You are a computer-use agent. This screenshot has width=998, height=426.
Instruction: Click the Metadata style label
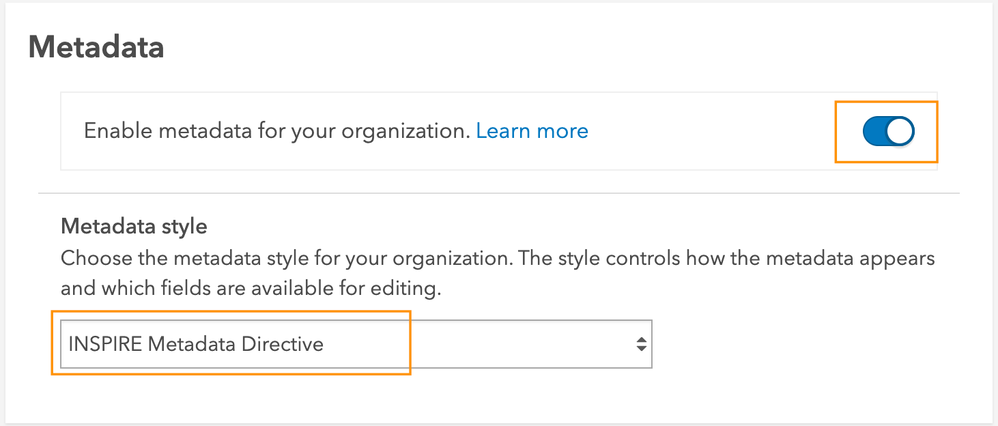(133, 226)
